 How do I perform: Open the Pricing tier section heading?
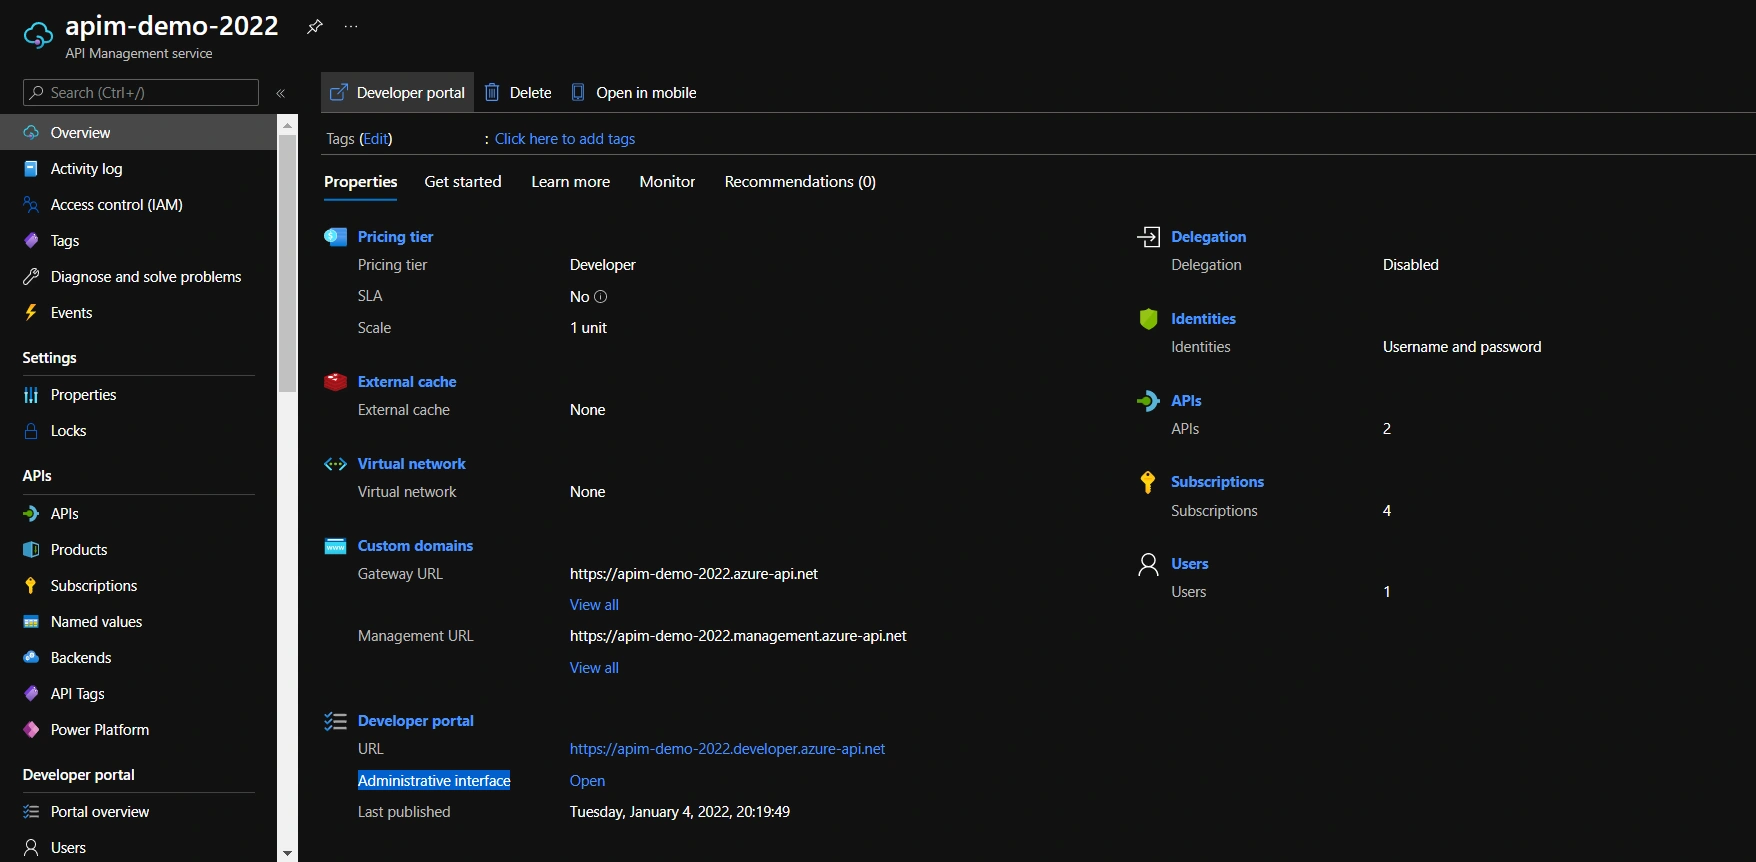click(x=395, y=237)
